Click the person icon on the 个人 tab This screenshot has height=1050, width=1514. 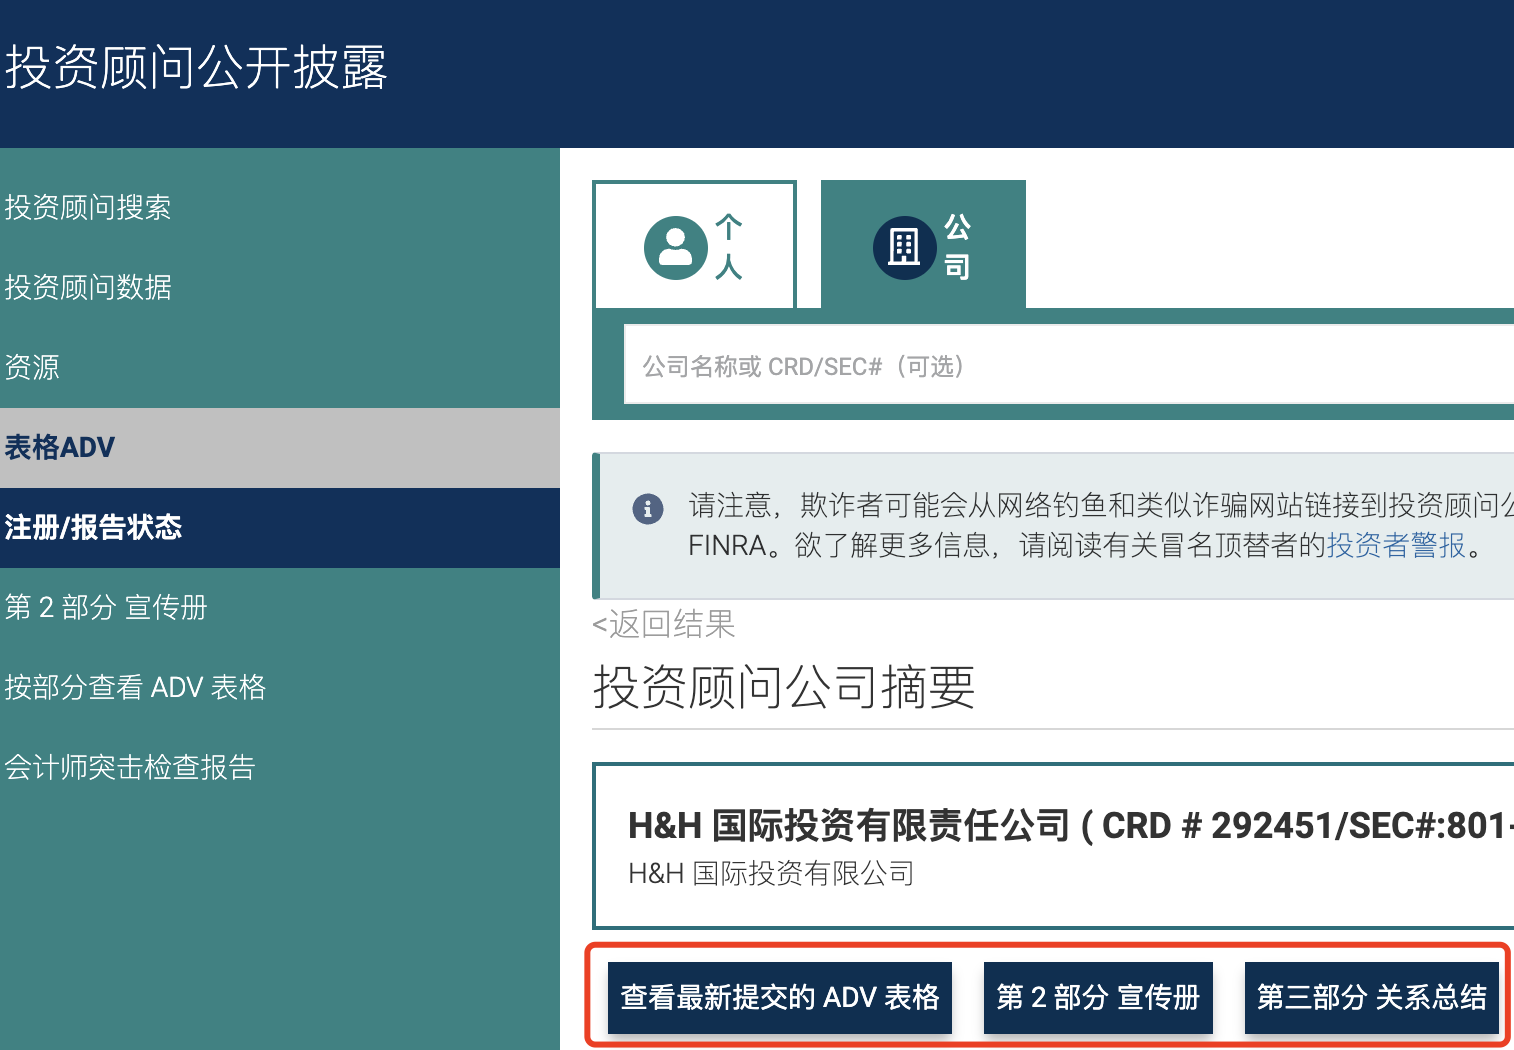[x=675, y=247]
